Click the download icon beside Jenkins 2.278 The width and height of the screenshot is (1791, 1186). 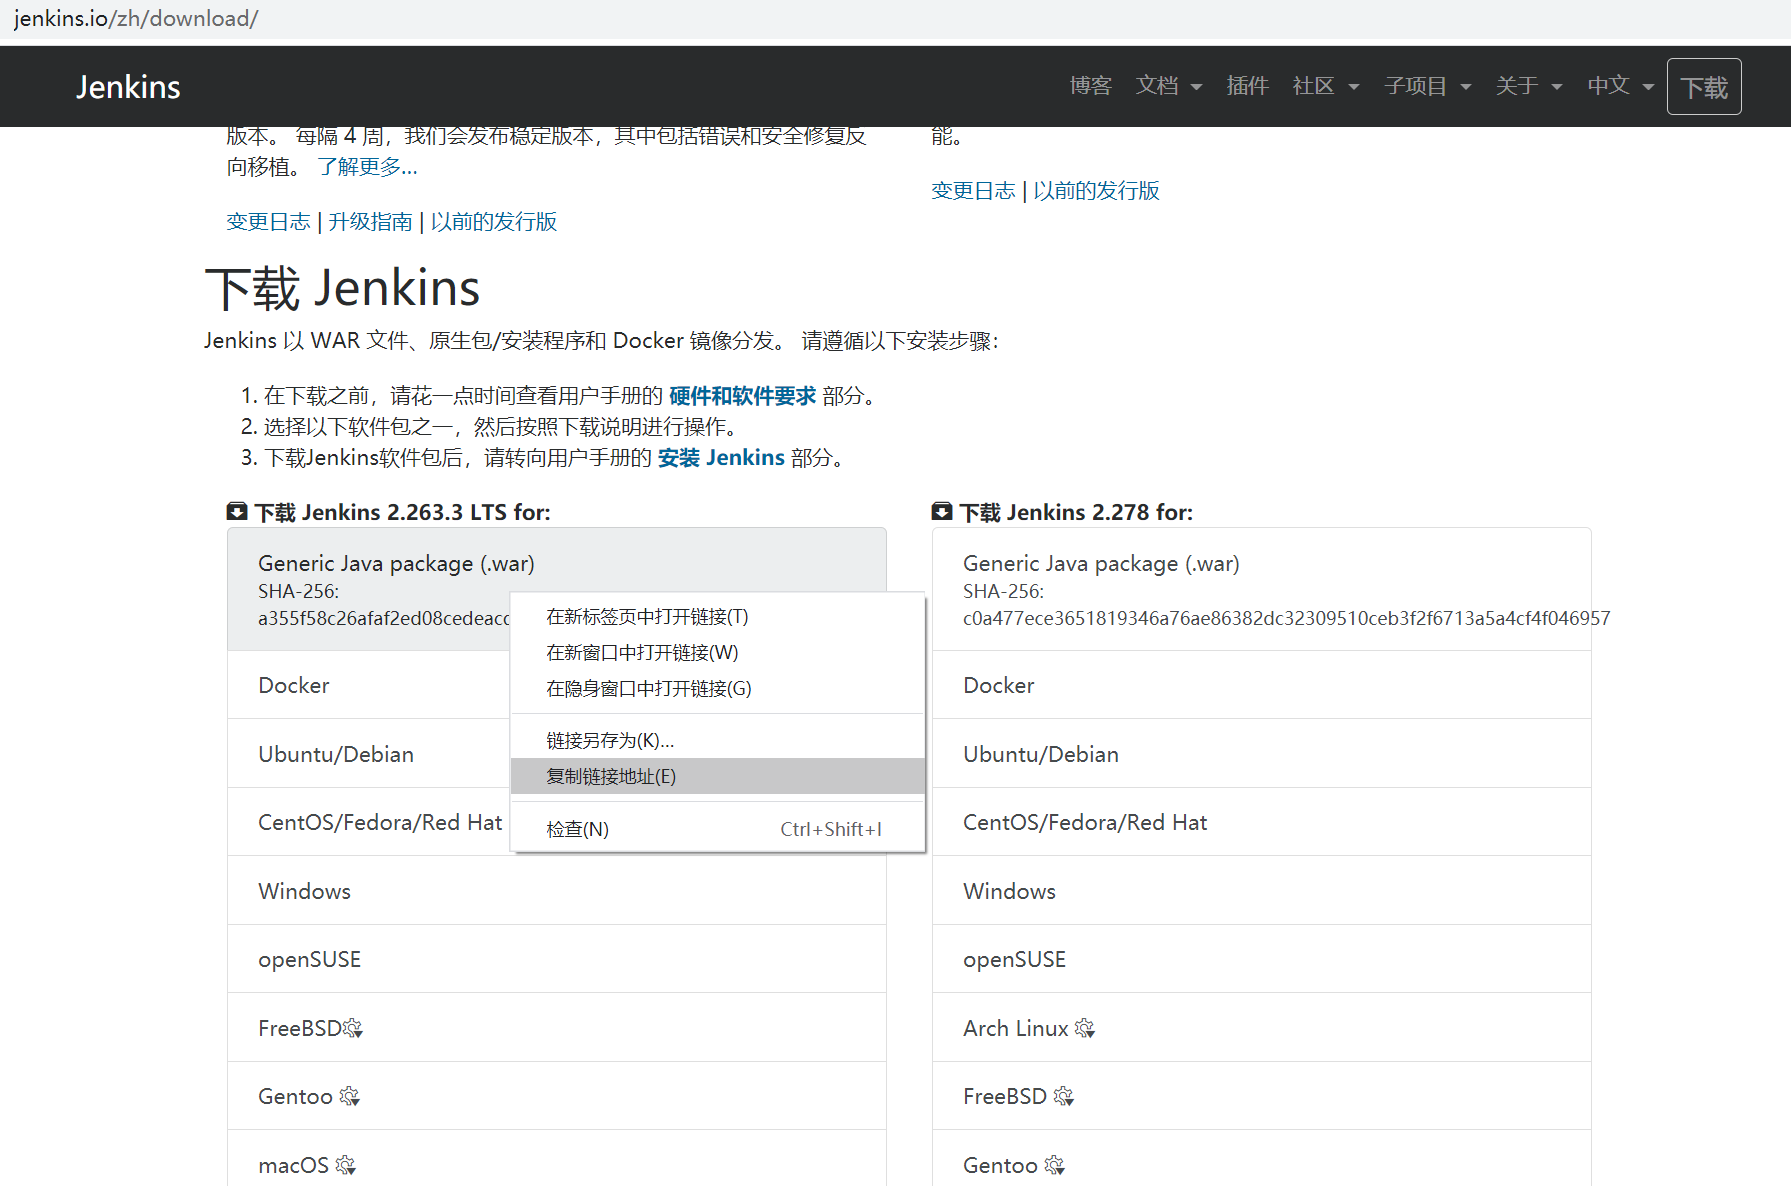click(941, 512)
